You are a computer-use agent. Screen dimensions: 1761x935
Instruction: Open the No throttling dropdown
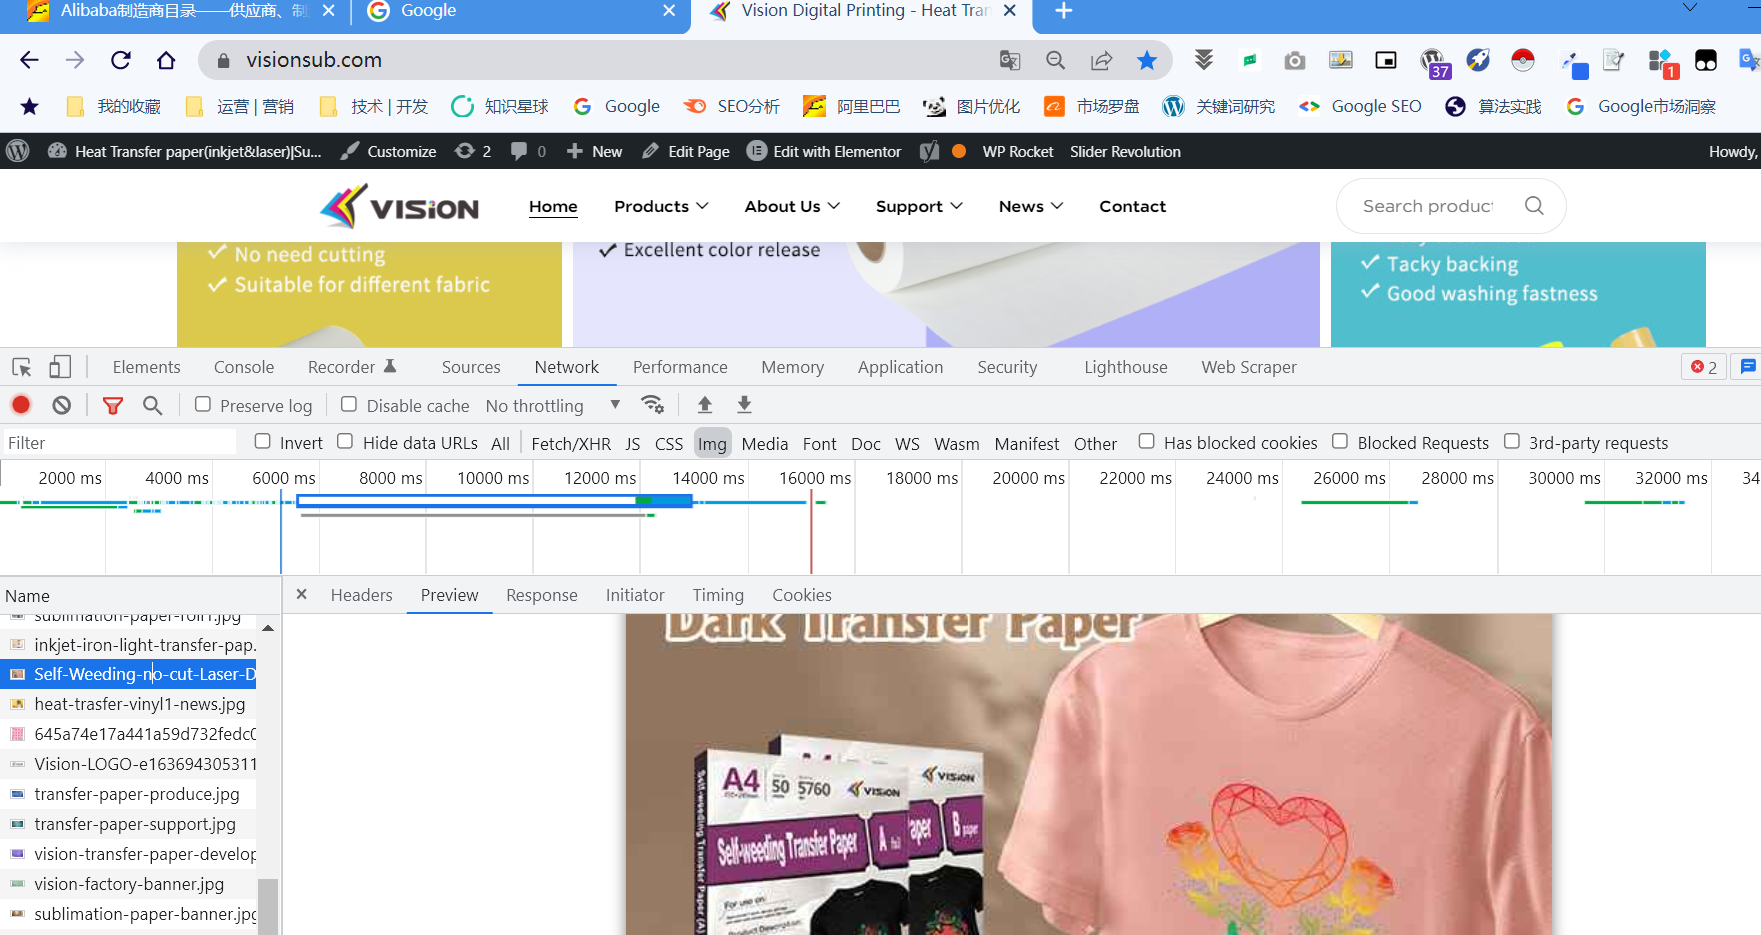[553, 405]
